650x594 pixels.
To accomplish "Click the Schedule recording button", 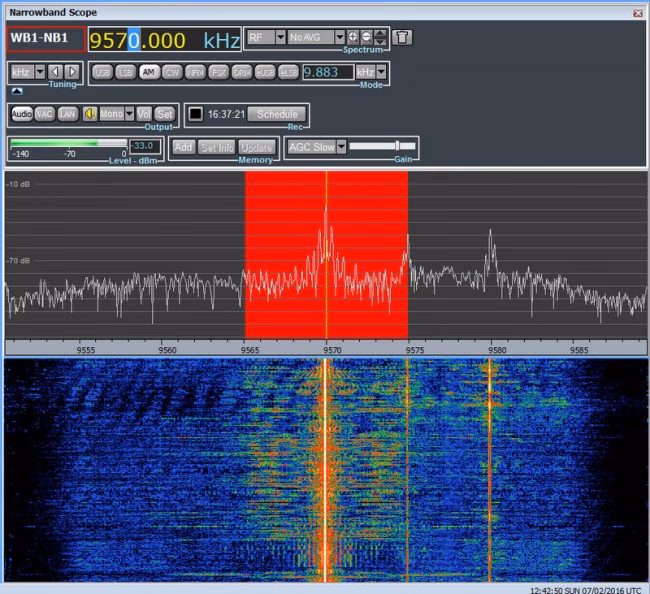I will (x=277, y=114).
